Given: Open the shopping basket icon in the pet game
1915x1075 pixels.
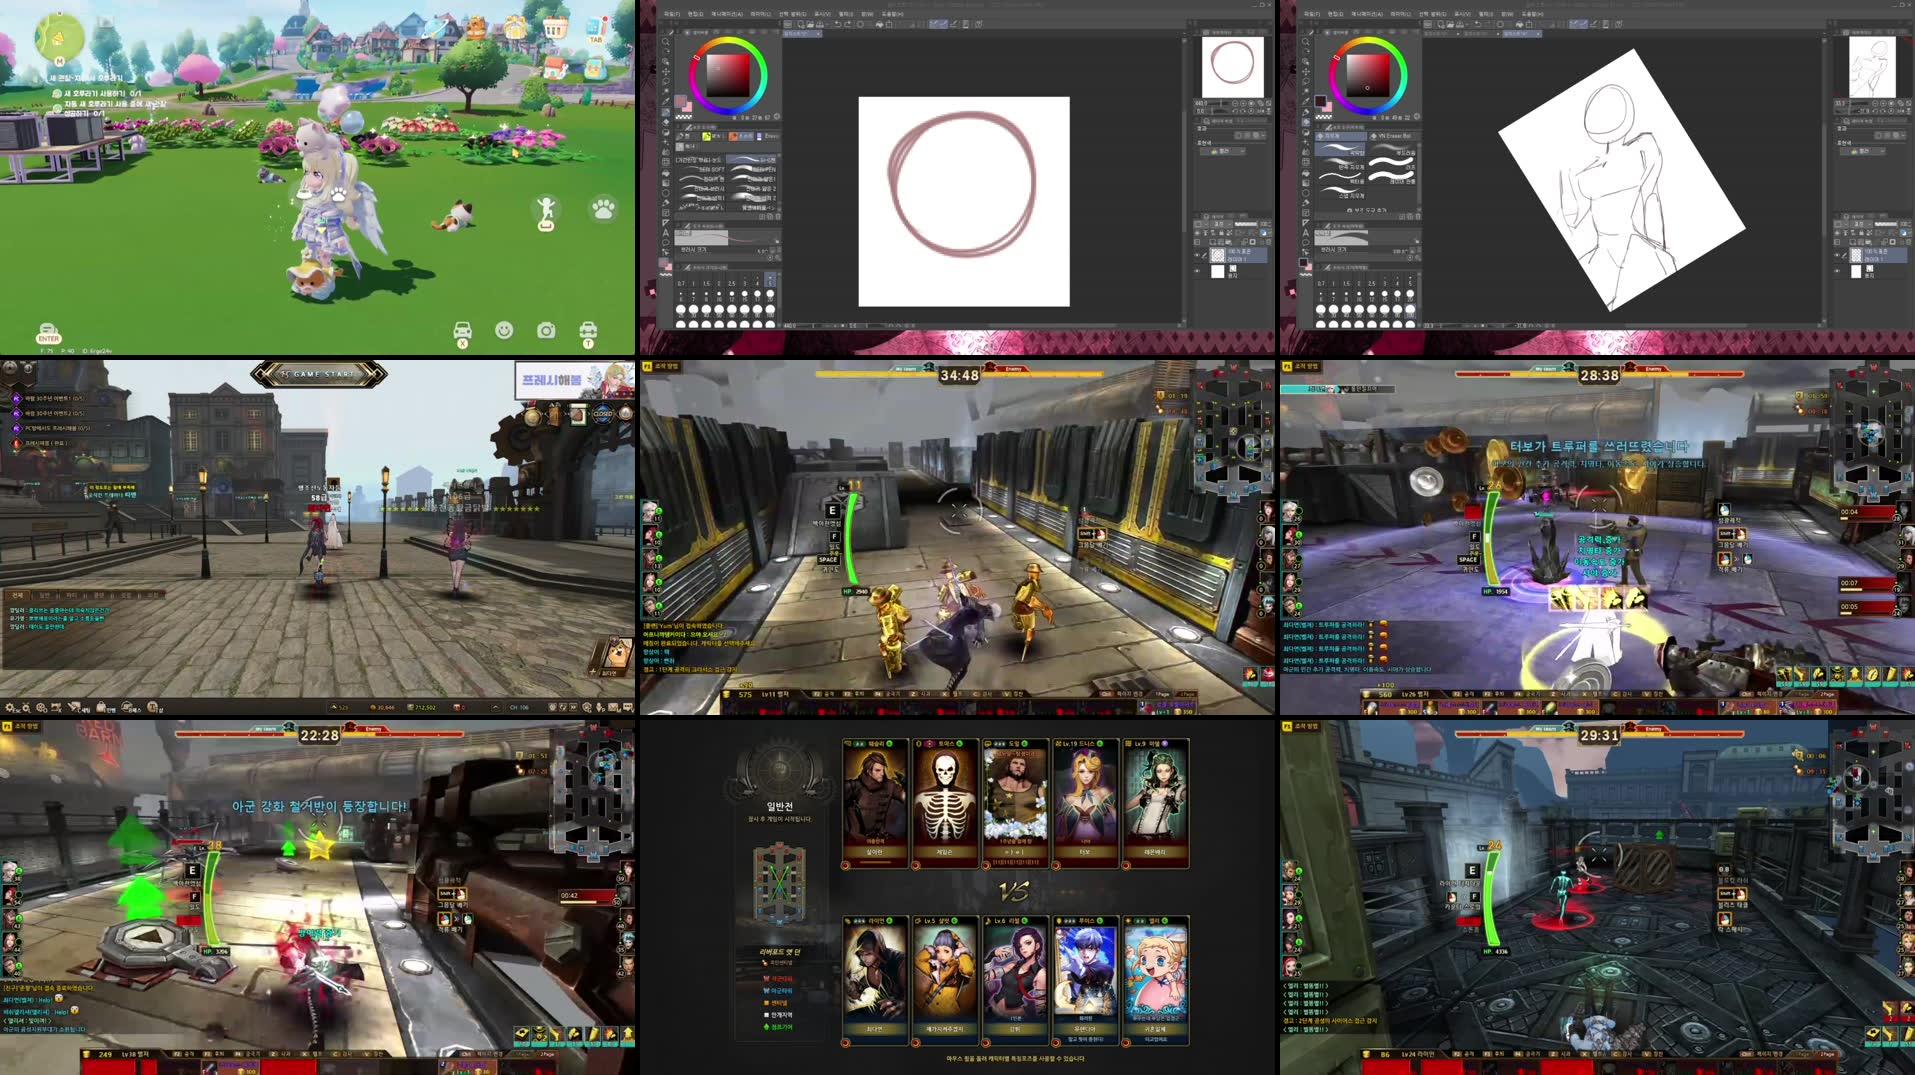Looking at the screenshot, I should pyautogui.click(x=556, y=27).
